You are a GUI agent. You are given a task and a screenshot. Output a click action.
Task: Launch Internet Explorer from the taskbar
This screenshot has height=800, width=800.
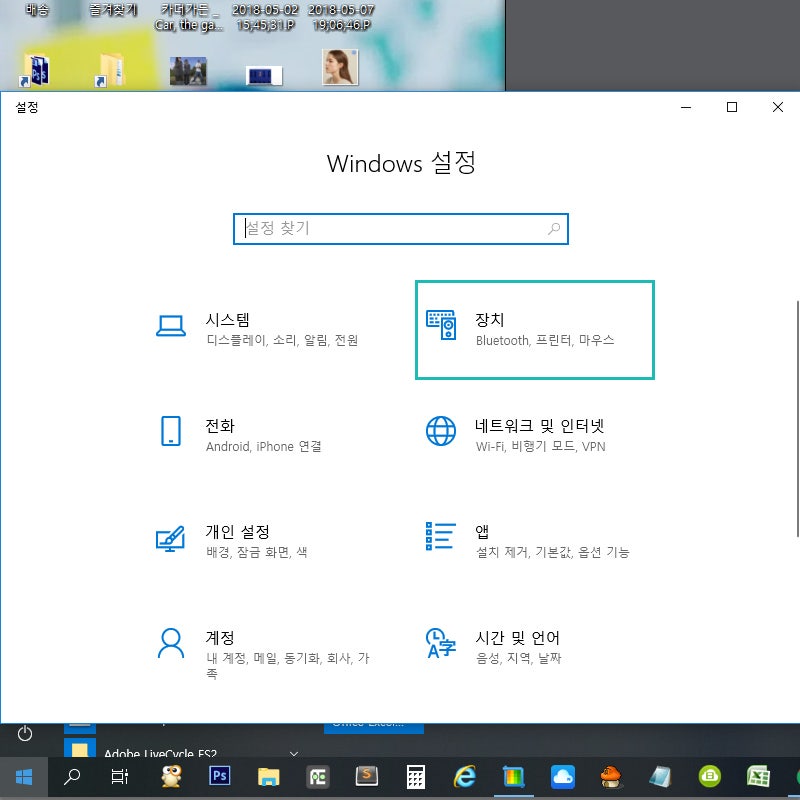pos(465,777)
